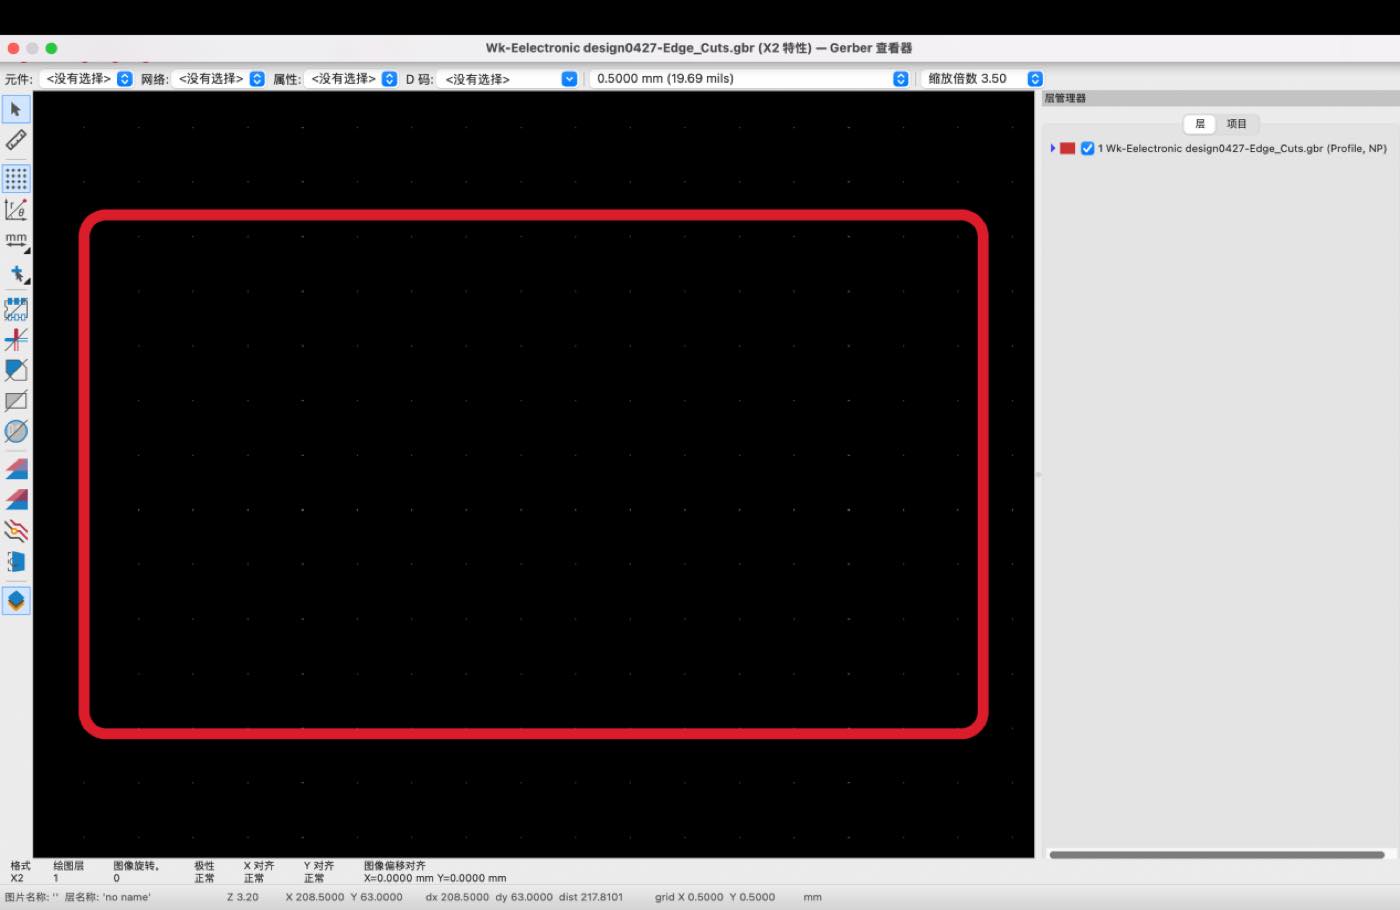Click the mm units icon
The image size is (1400, 910).
[x=16, y=241]
